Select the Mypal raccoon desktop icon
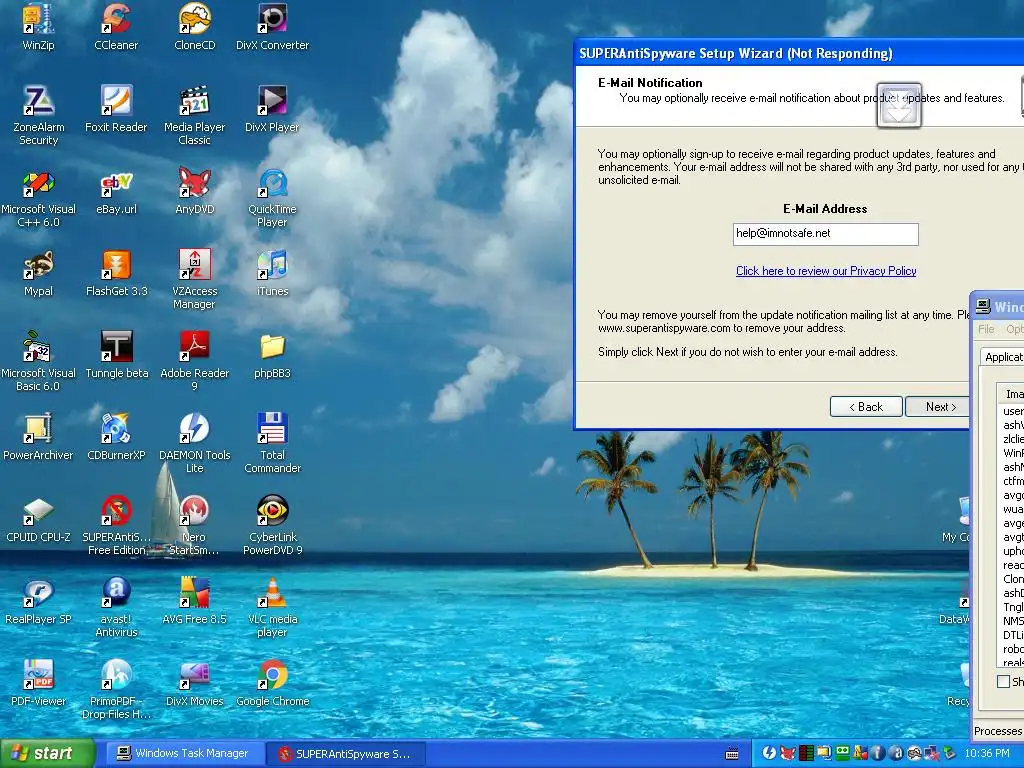 (x=38, y=274)
